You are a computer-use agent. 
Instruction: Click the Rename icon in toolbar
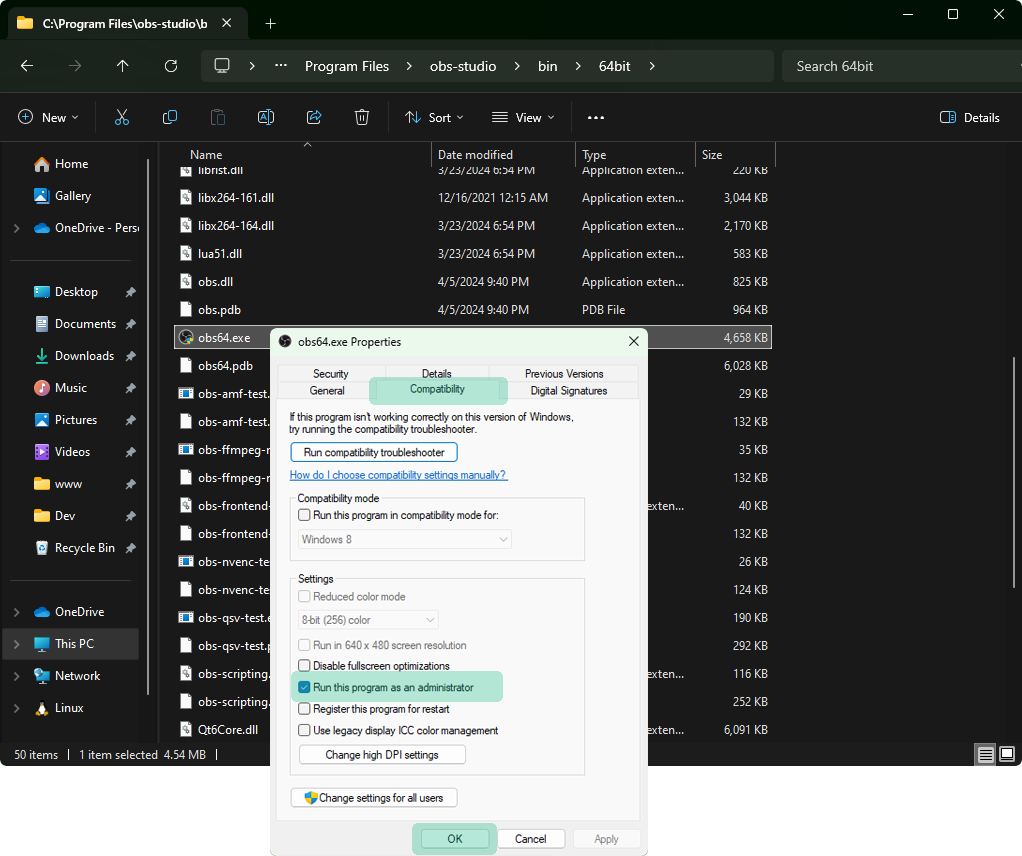tap(266, 117)
